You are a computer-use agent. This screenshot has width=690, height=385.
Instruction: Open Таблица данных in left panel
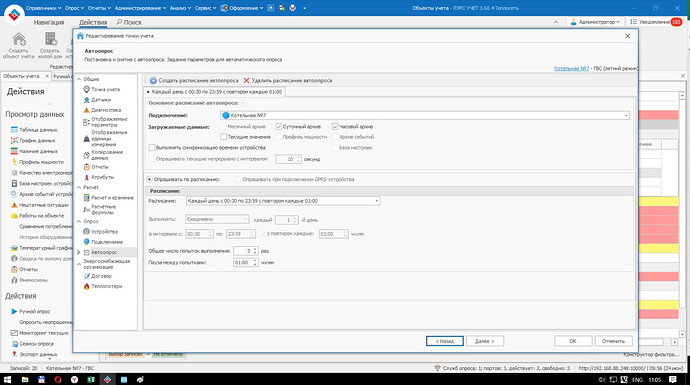pyautogui.click(x=34, y=130)
